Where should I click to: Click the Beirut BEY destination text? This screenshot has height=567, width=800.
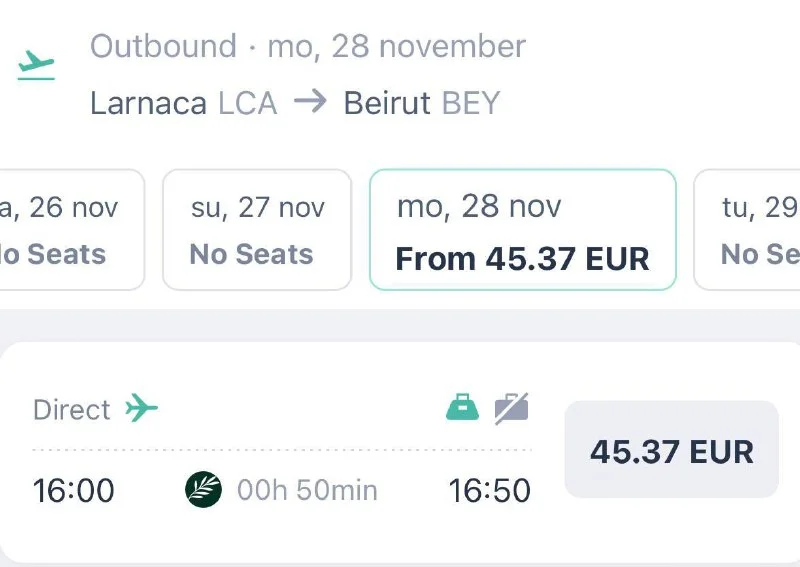[x=421, y=103]
